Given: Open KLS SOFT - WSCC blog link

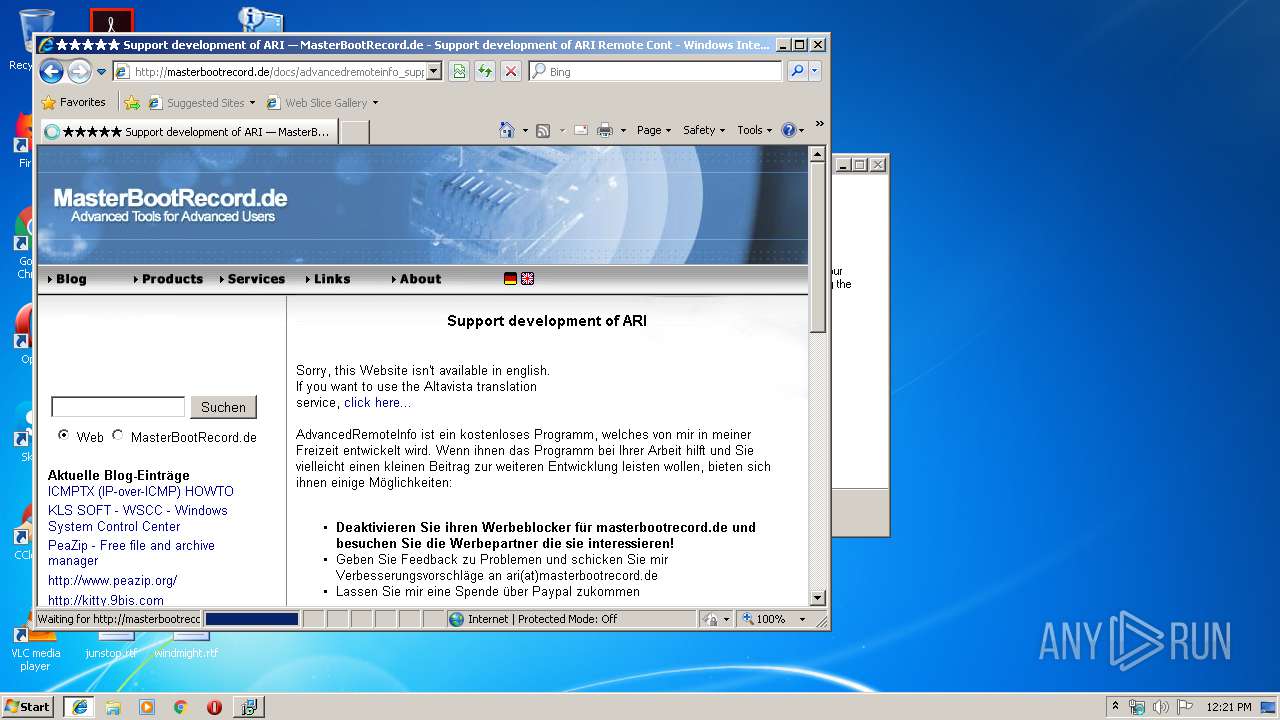Looking at the screenshot, I should pyautogui.click(x=138, y=518).
